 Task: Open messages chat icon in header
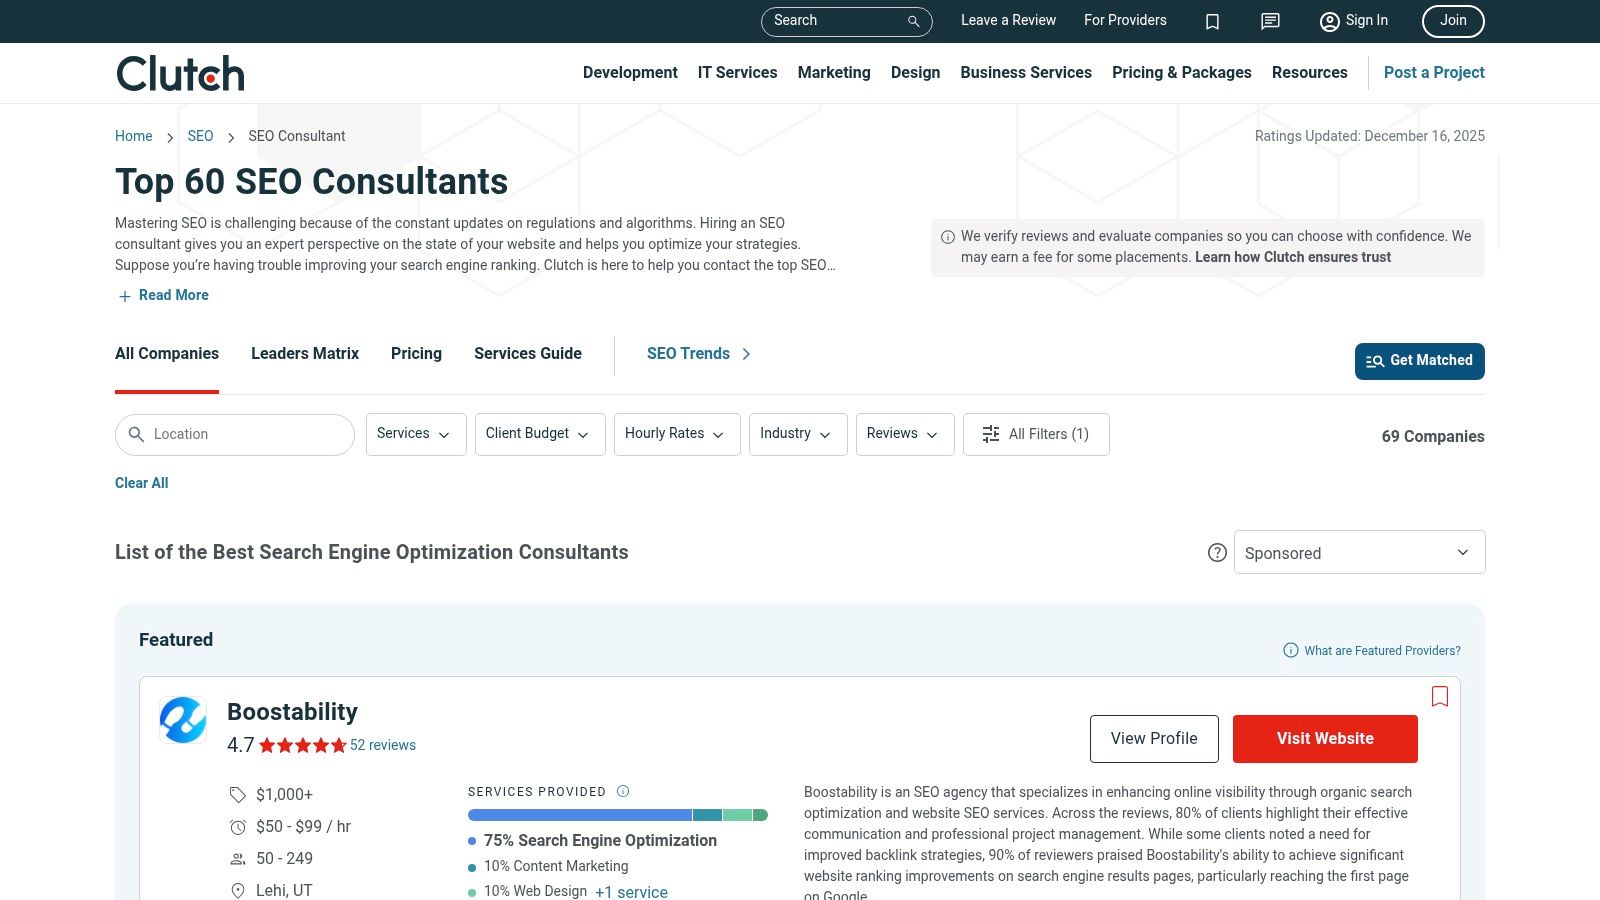[1270, 21]
